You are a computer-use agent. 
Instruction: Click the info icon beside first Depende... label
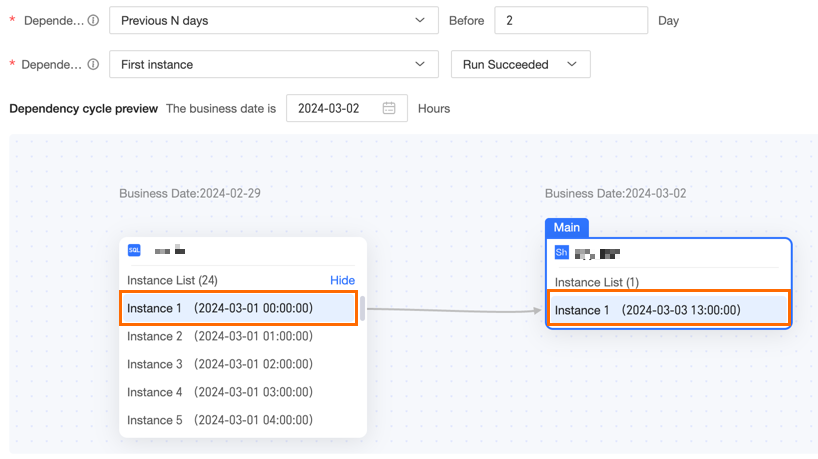[93, 20]
